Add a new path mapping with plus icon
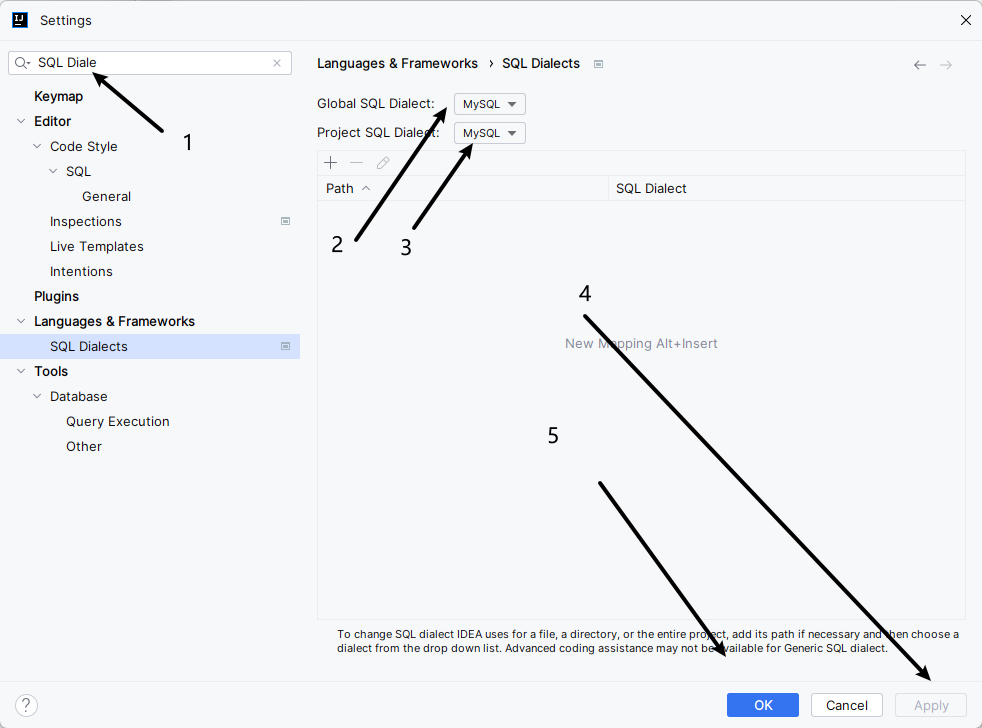 point(331,163)
